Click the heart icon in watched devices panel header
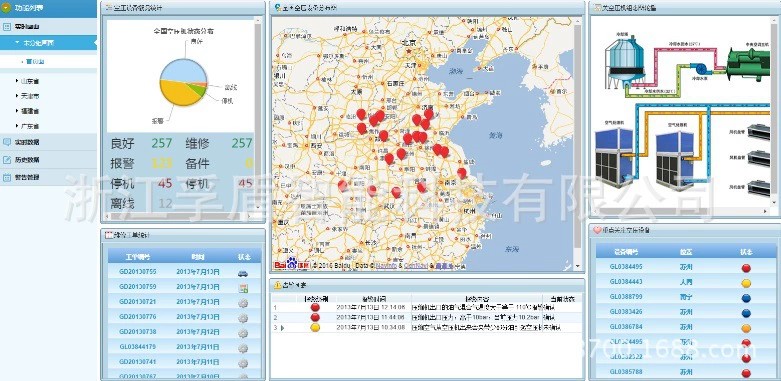 point(597,231)
